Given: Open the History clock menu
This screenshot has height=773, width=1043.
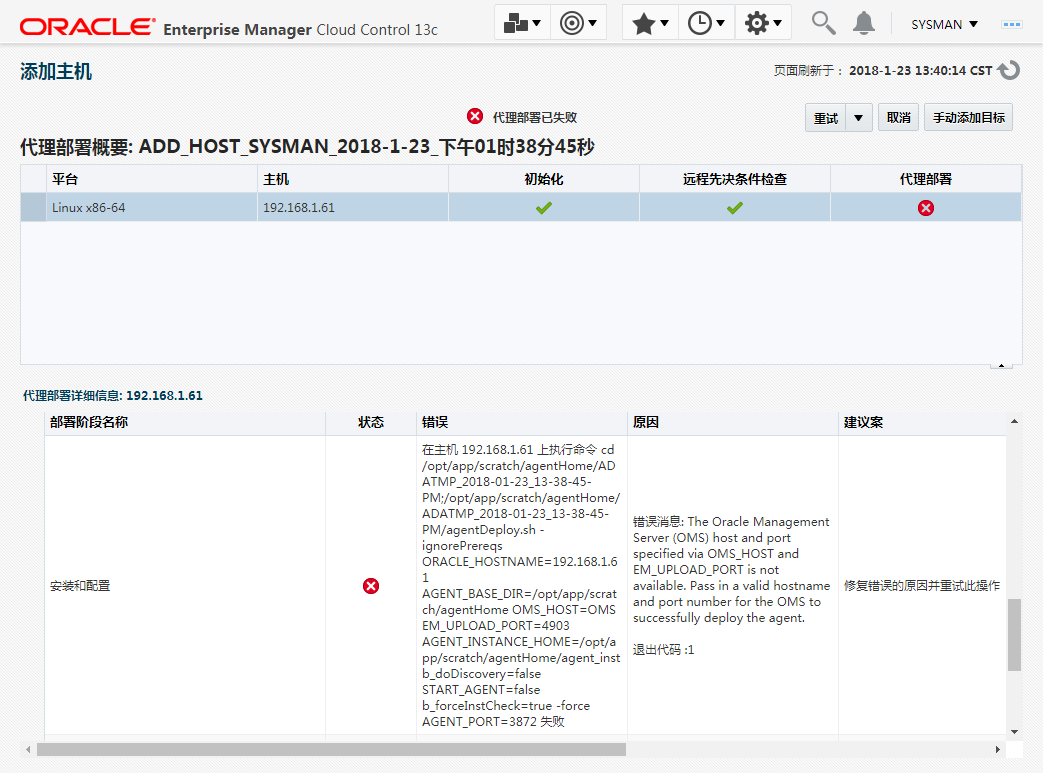Looking at the screenshot, I should tap(706, 23).
